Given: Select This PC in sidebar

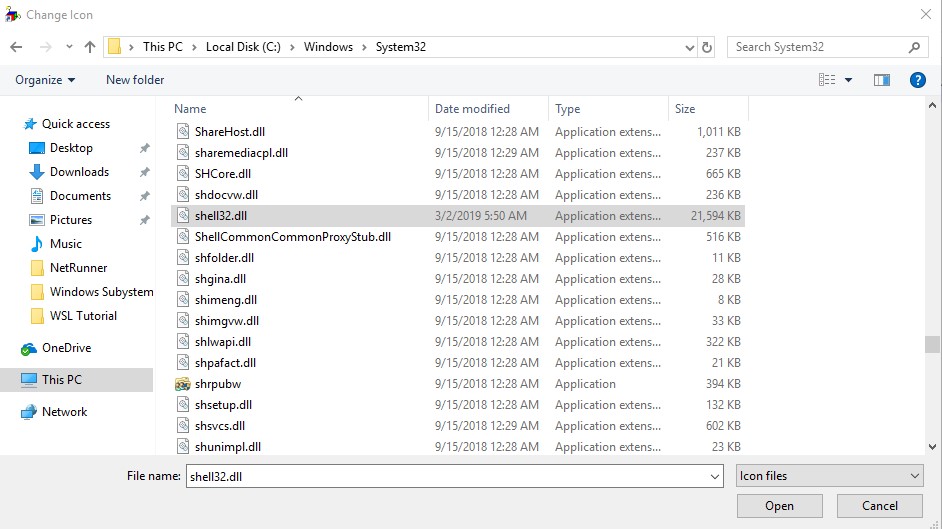Looking at the screenshot, I should (77, 379).
